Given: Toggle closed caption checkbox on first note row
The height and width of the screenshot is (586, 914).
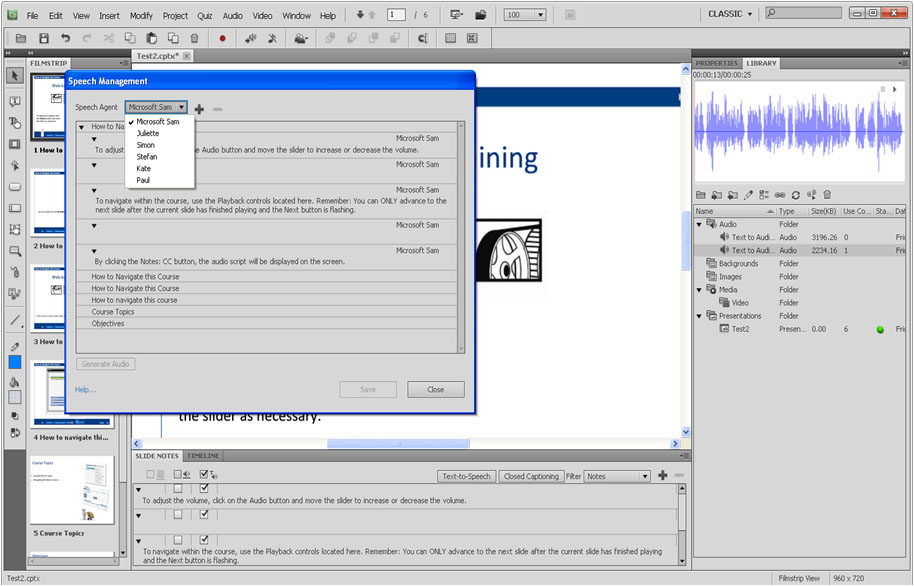Looking at the screenshot, I should (177, 488).
